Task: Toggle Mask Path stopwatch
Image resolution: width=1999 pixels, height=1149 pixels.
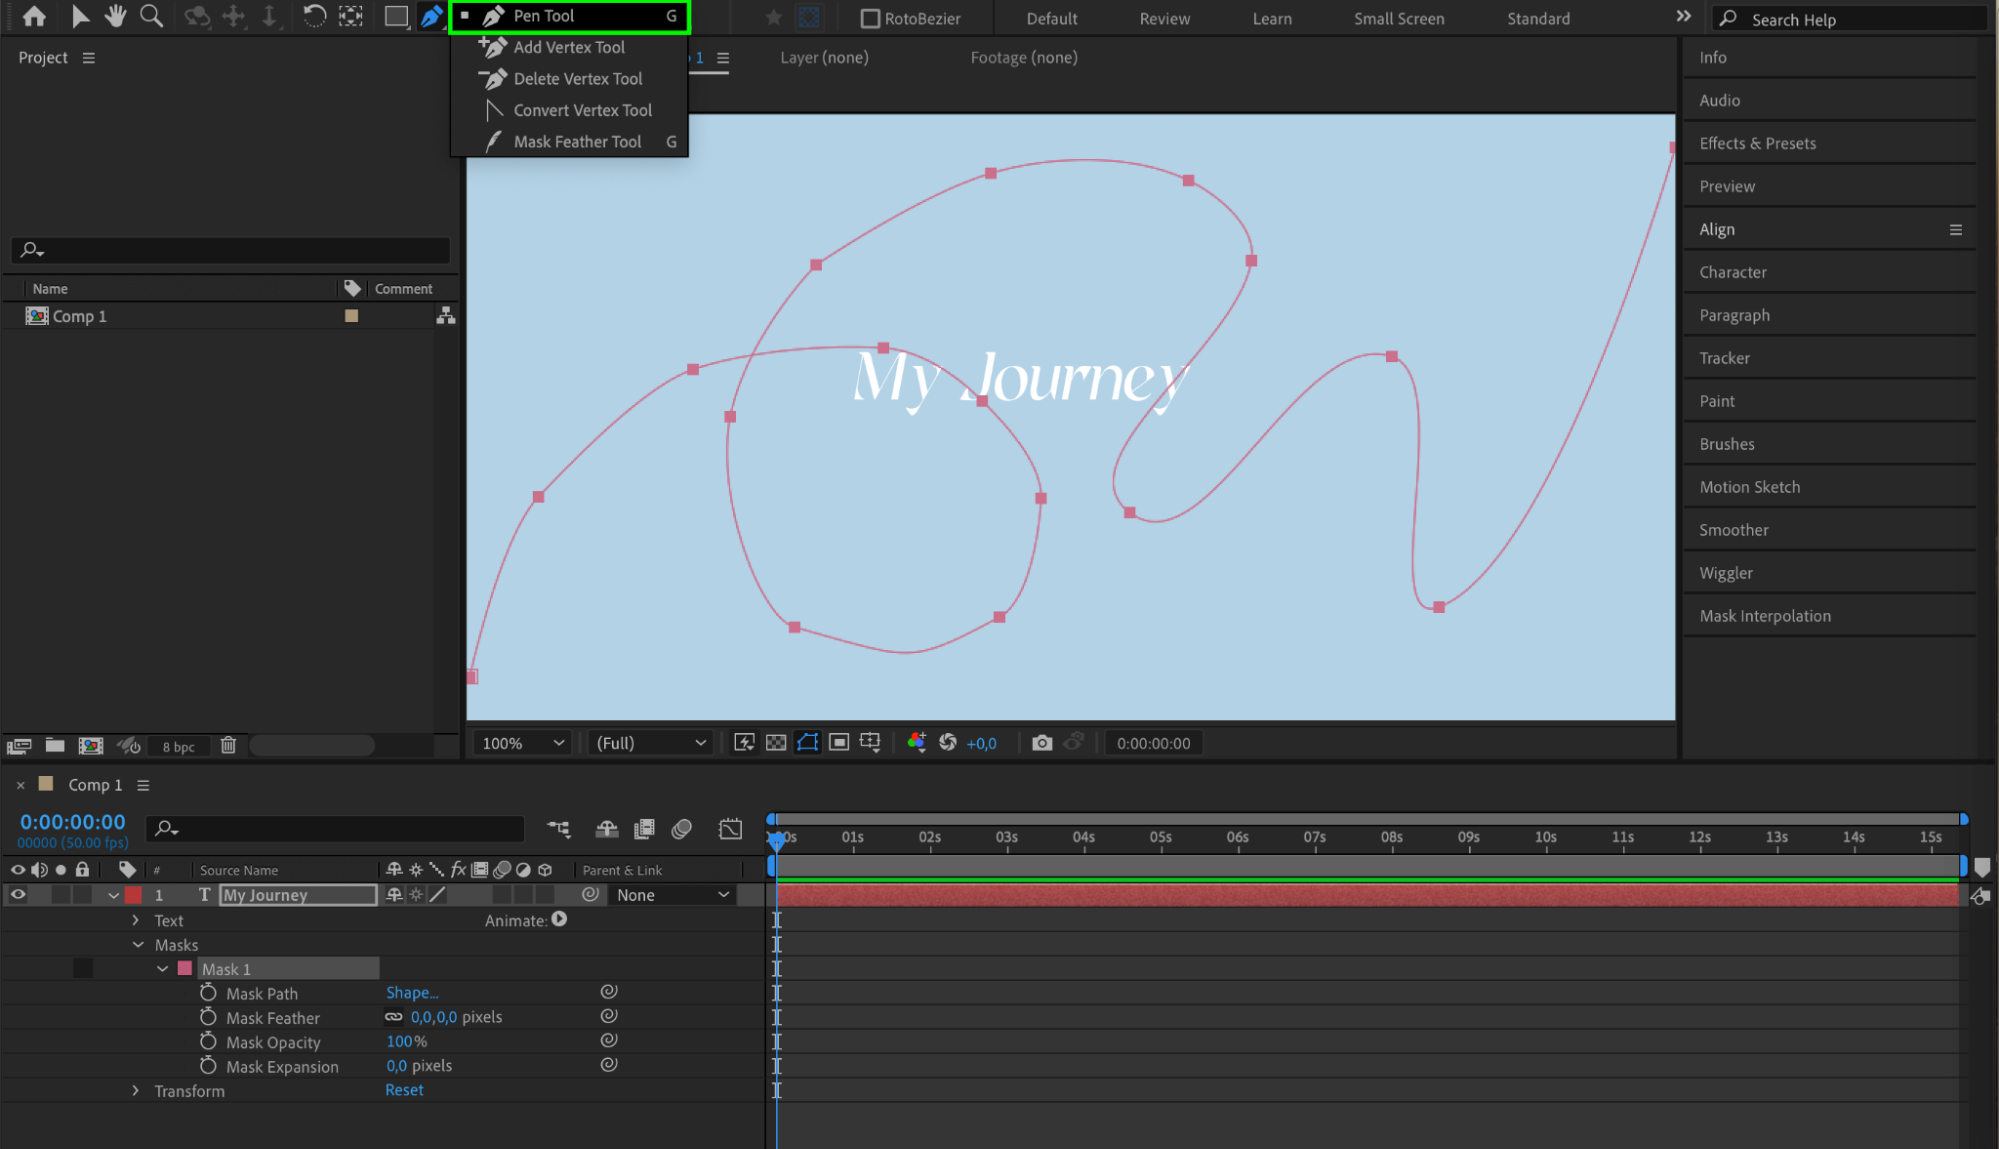Action: (x=208, y=993)
